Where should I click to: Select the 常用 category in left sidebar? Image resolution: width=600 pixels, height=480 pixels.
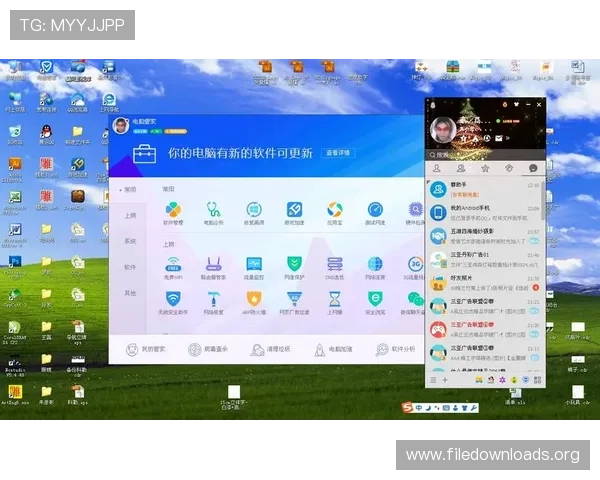pyautogui.click(x=130, y=189)
